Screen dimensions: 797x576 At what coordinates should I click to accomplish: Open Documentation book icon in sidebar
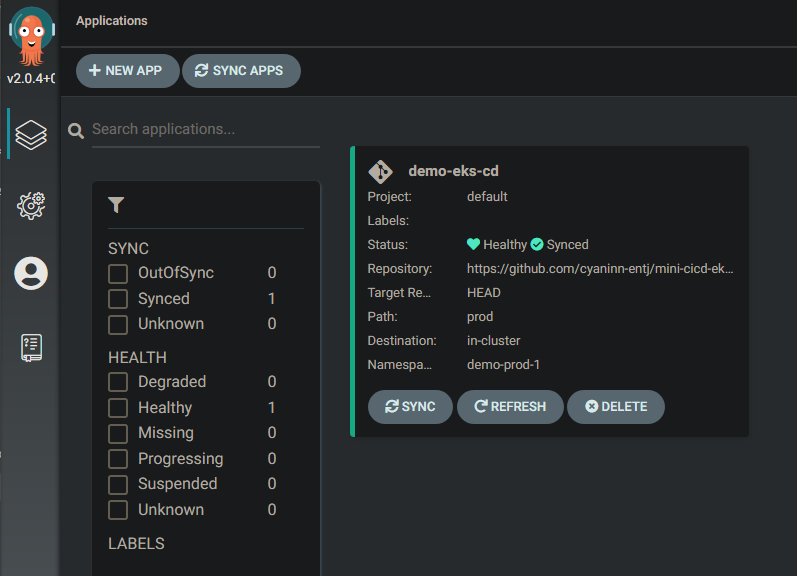click(x=31, y=348)
